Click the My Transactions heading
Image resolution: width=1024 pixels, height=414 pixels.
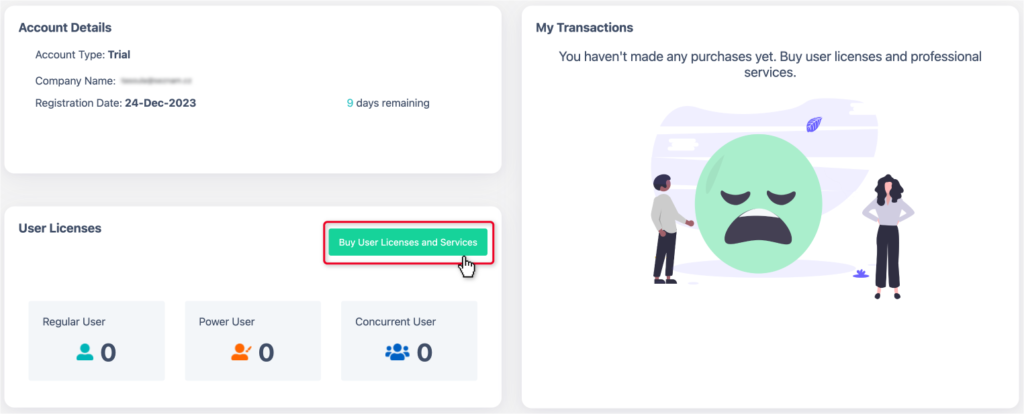tap(584, 27)
